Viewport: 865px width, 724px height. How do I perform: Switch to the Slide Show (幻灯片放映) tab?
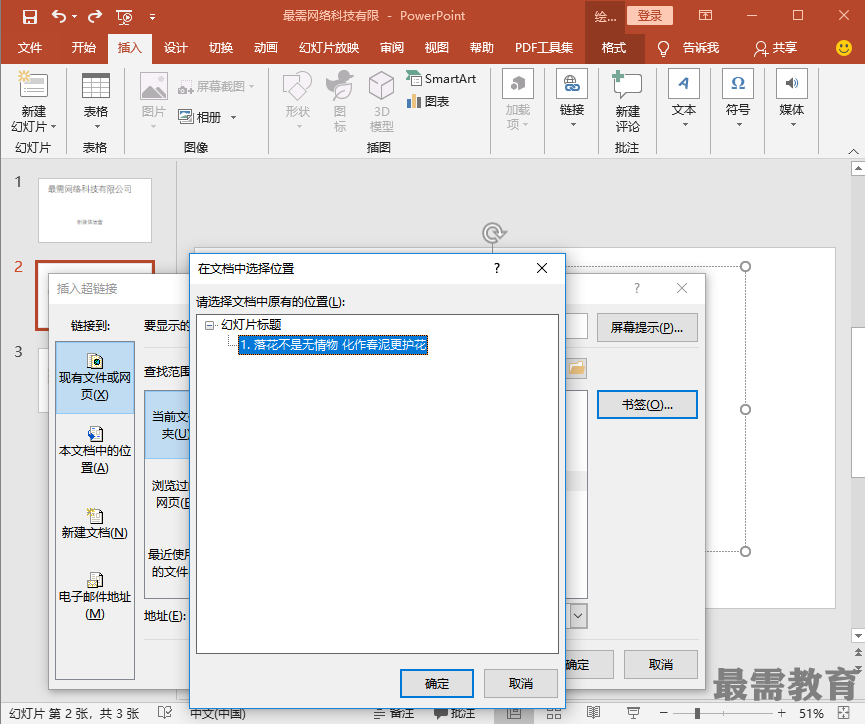tap(329, 48)
